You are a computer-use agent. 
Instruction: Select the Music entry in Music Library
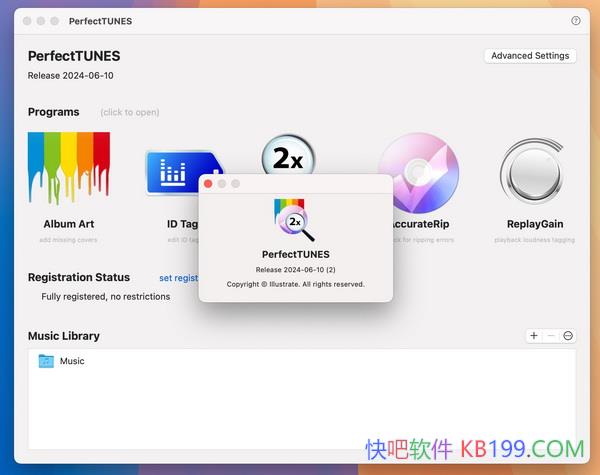72,361
